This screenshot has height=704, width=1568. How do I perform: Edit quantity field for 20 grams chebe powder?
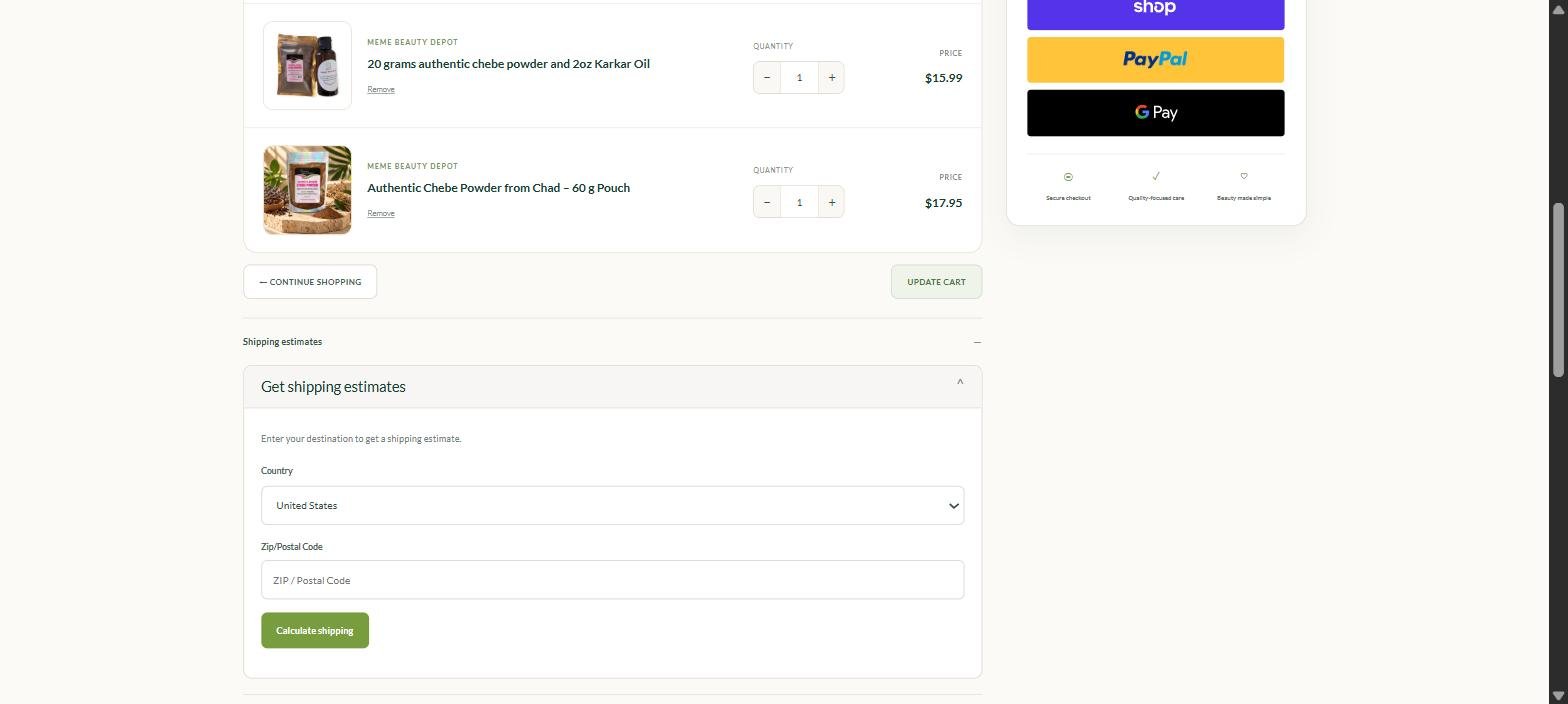tap(799, 78)
